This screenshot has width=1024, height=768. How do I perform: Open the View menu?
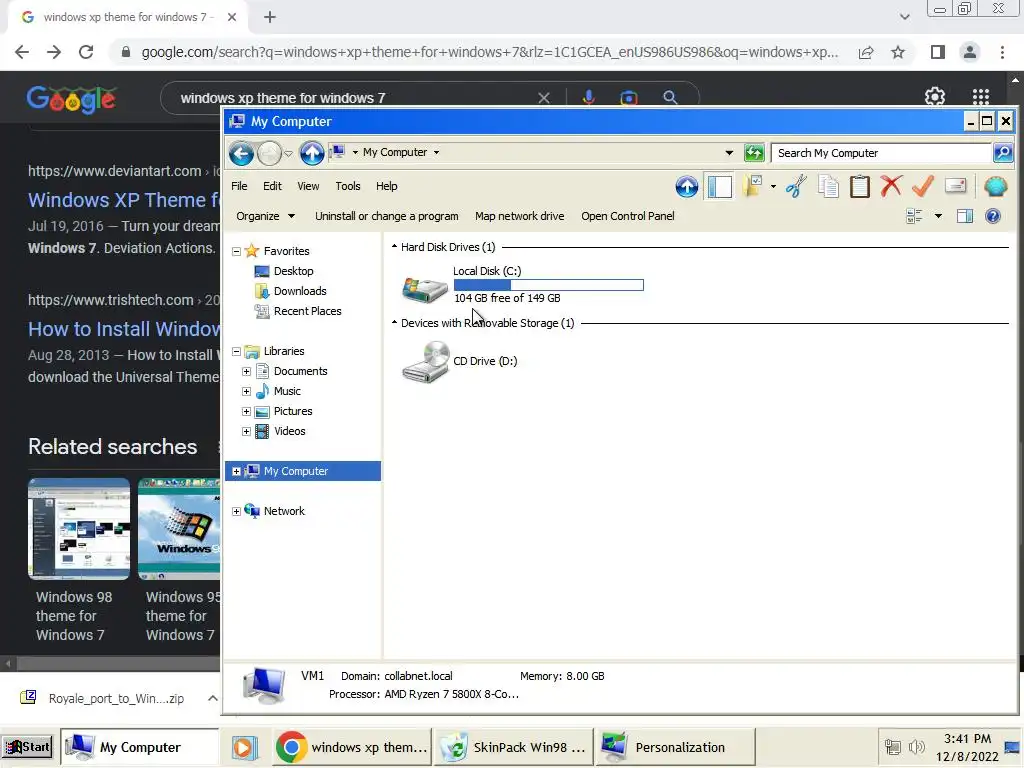pos(308,186)
